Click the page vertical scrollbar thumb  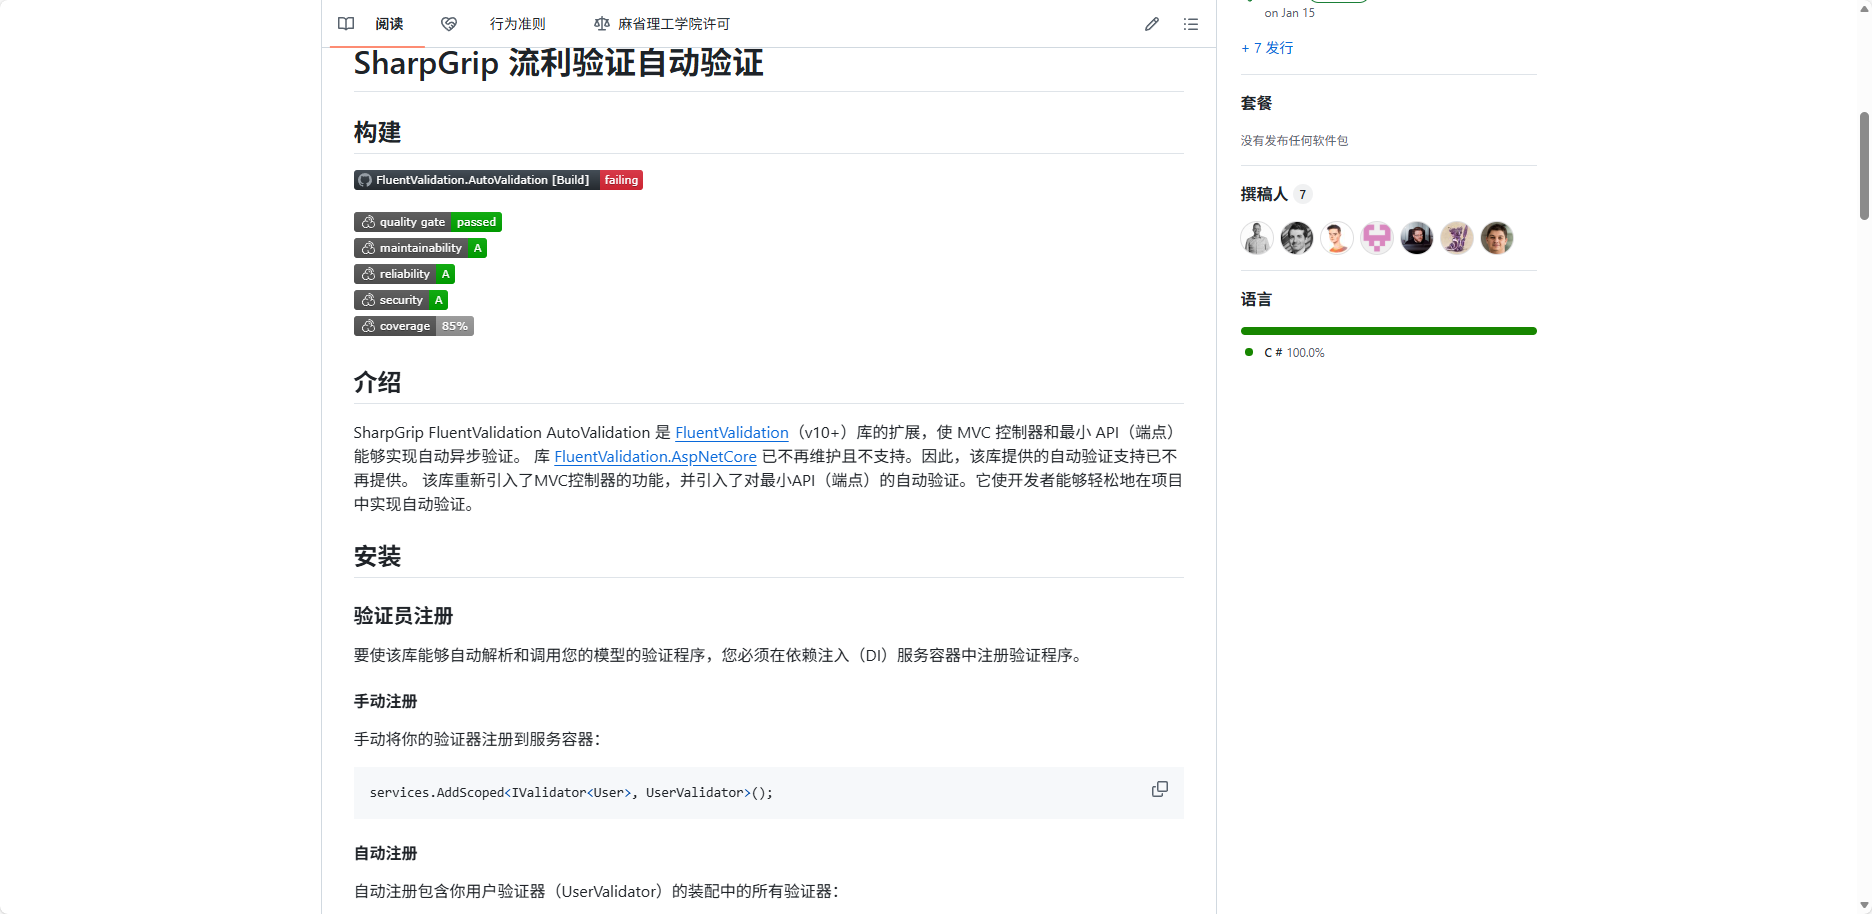[x=1864, y=165]
